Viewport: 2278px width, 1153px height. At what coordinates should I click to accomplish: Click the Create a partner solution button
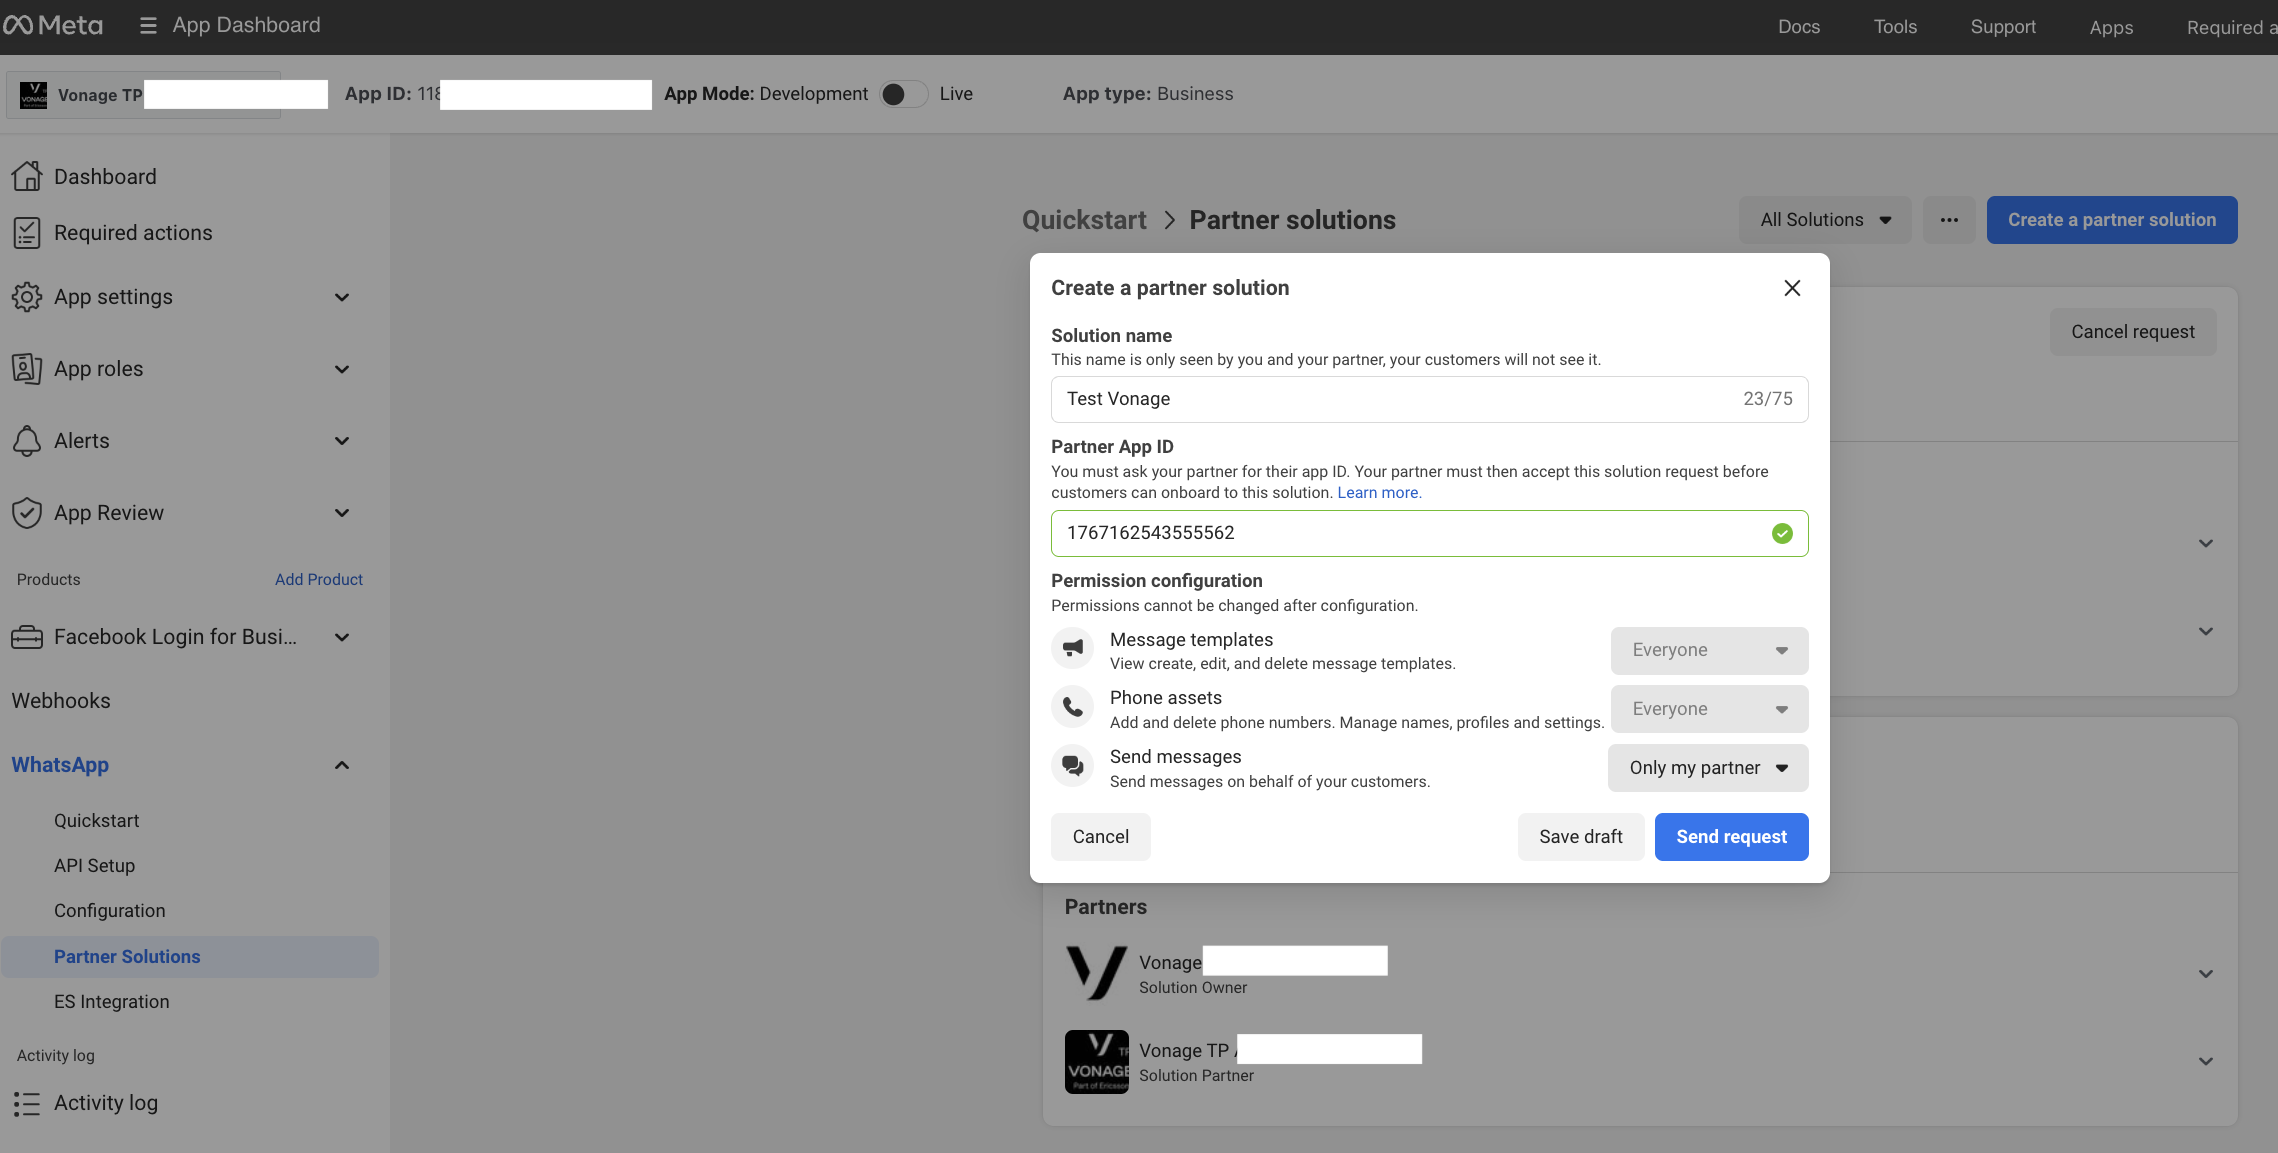tap(2111, 220)
